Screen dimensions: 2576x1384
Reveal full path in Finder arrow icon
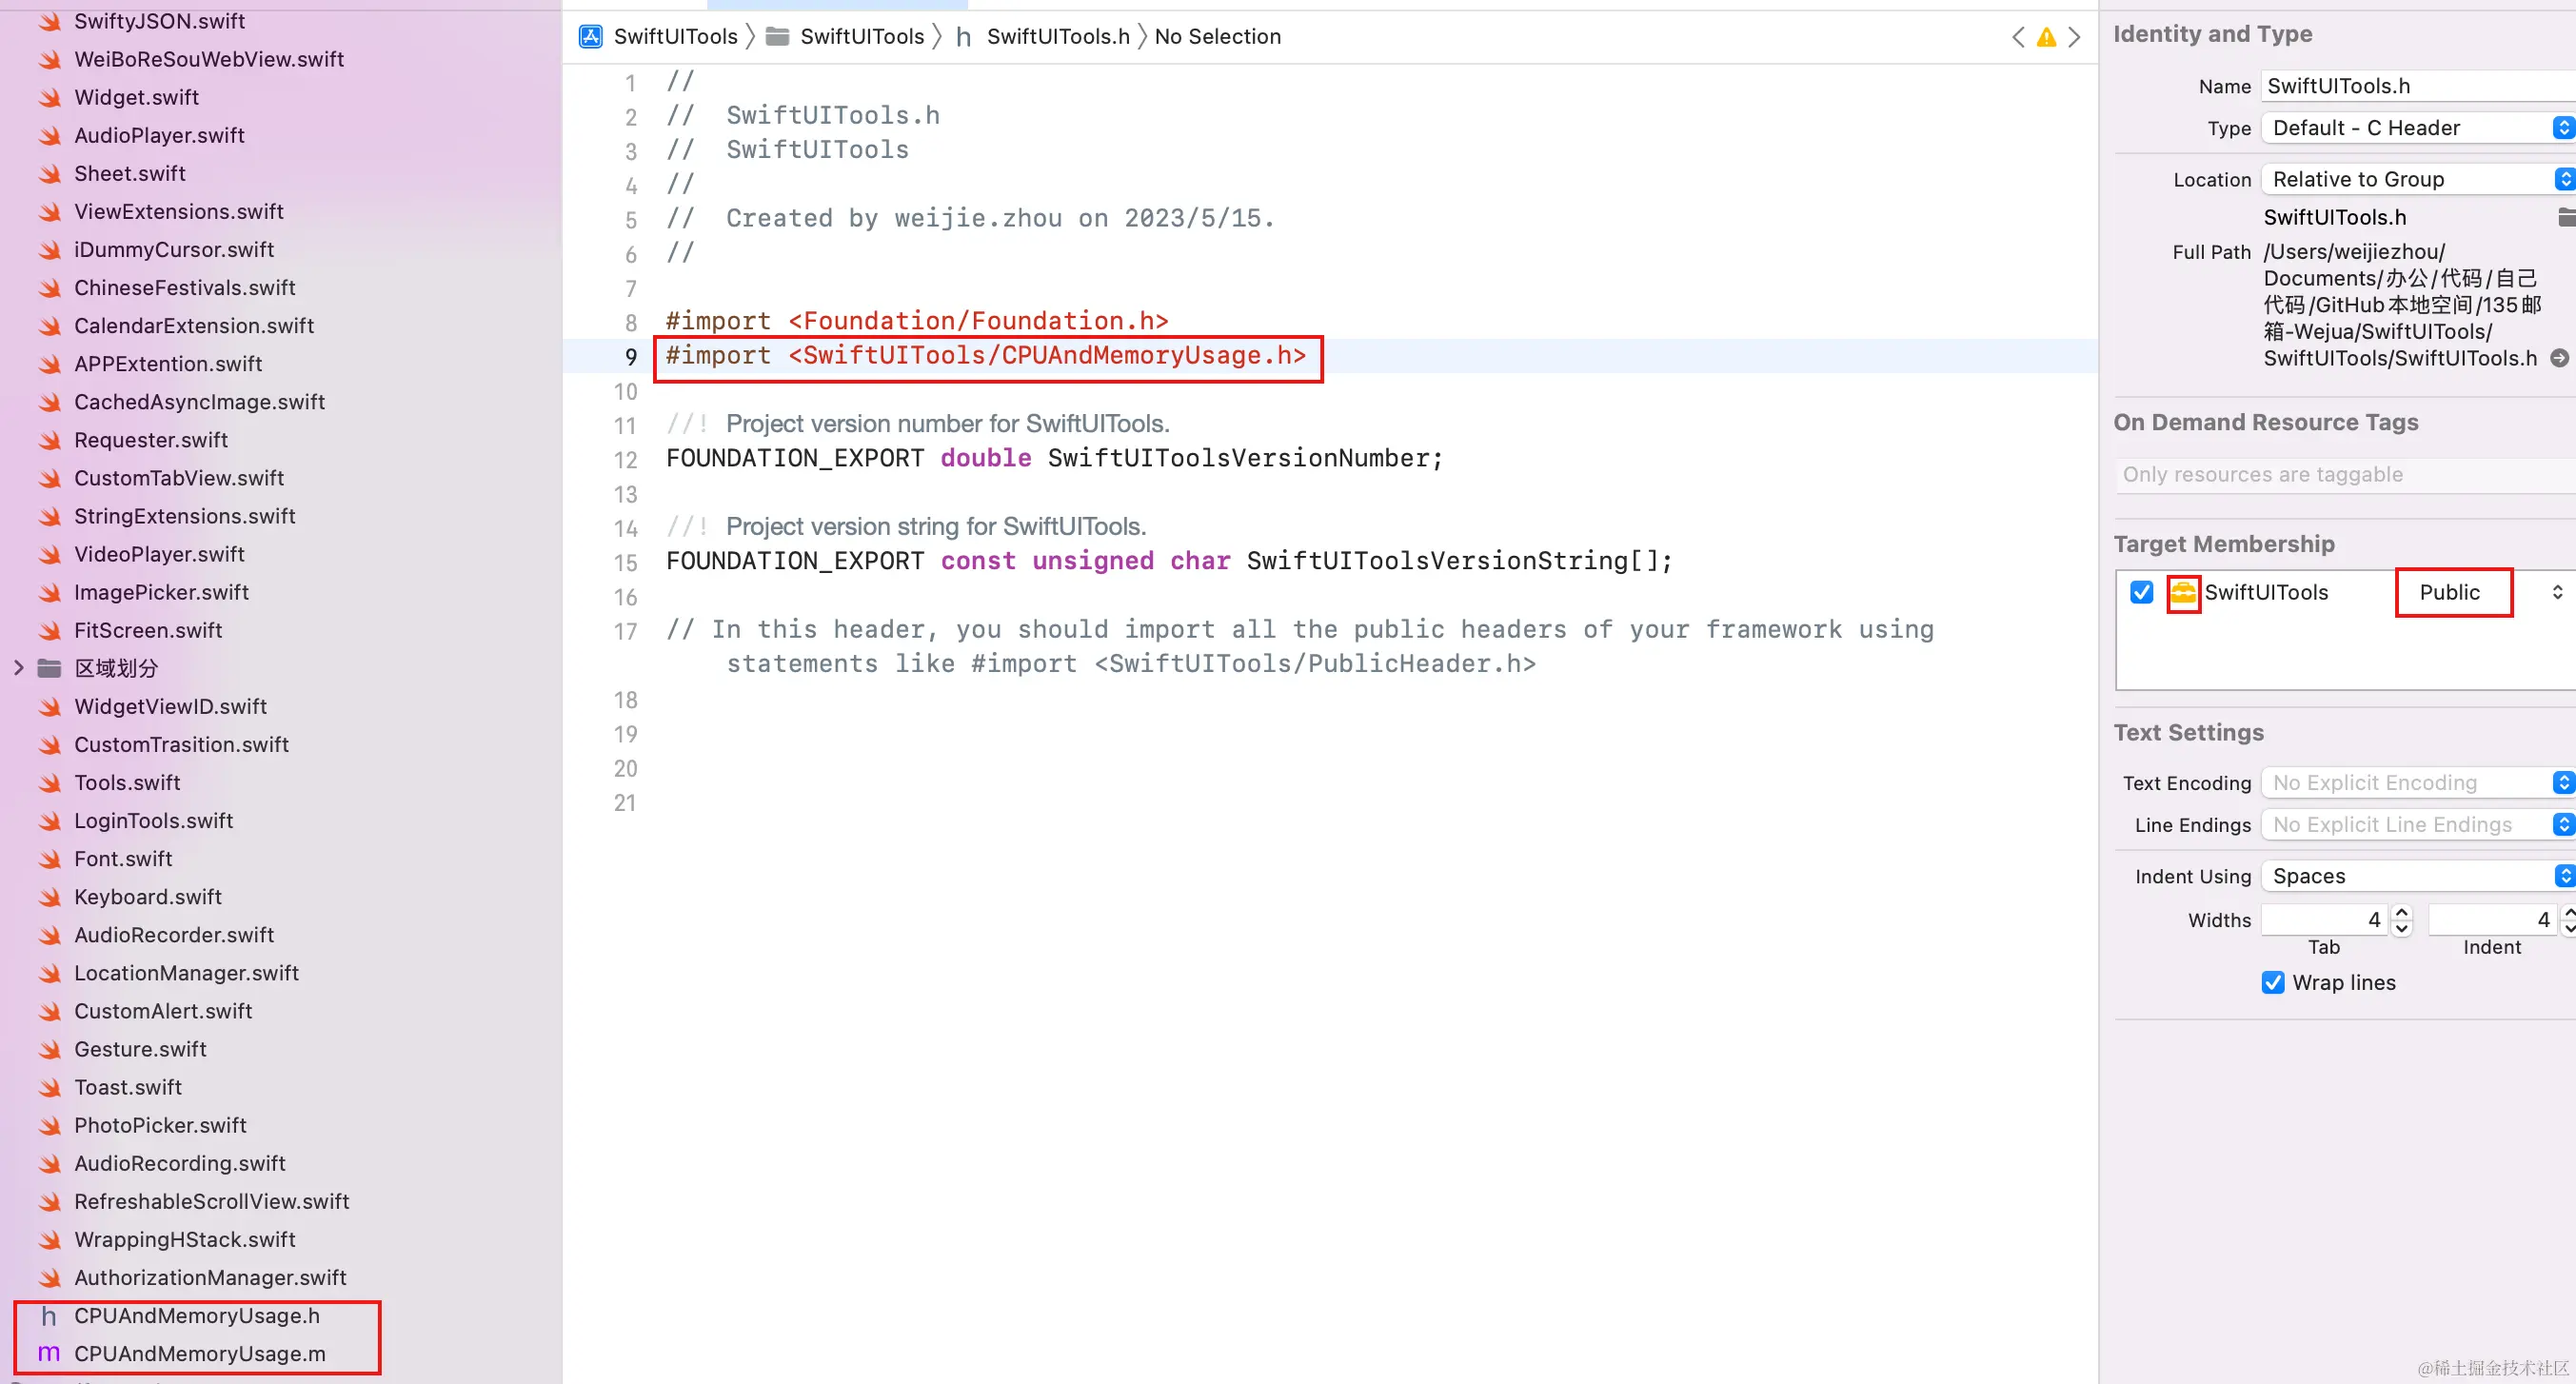(x=2559, y=358)
